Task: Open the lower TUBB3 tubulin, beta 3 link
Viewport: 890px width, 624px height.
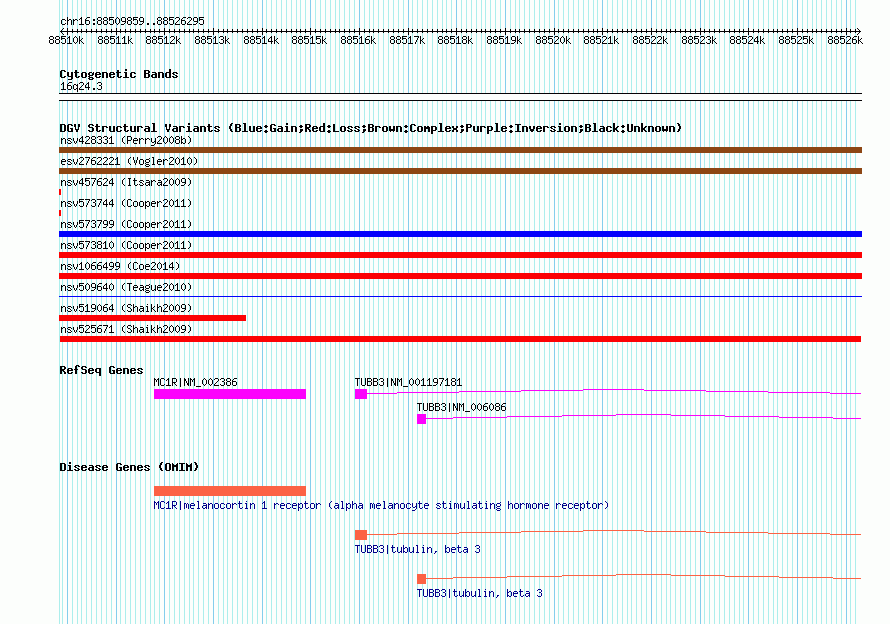Action: pos(480,593)
